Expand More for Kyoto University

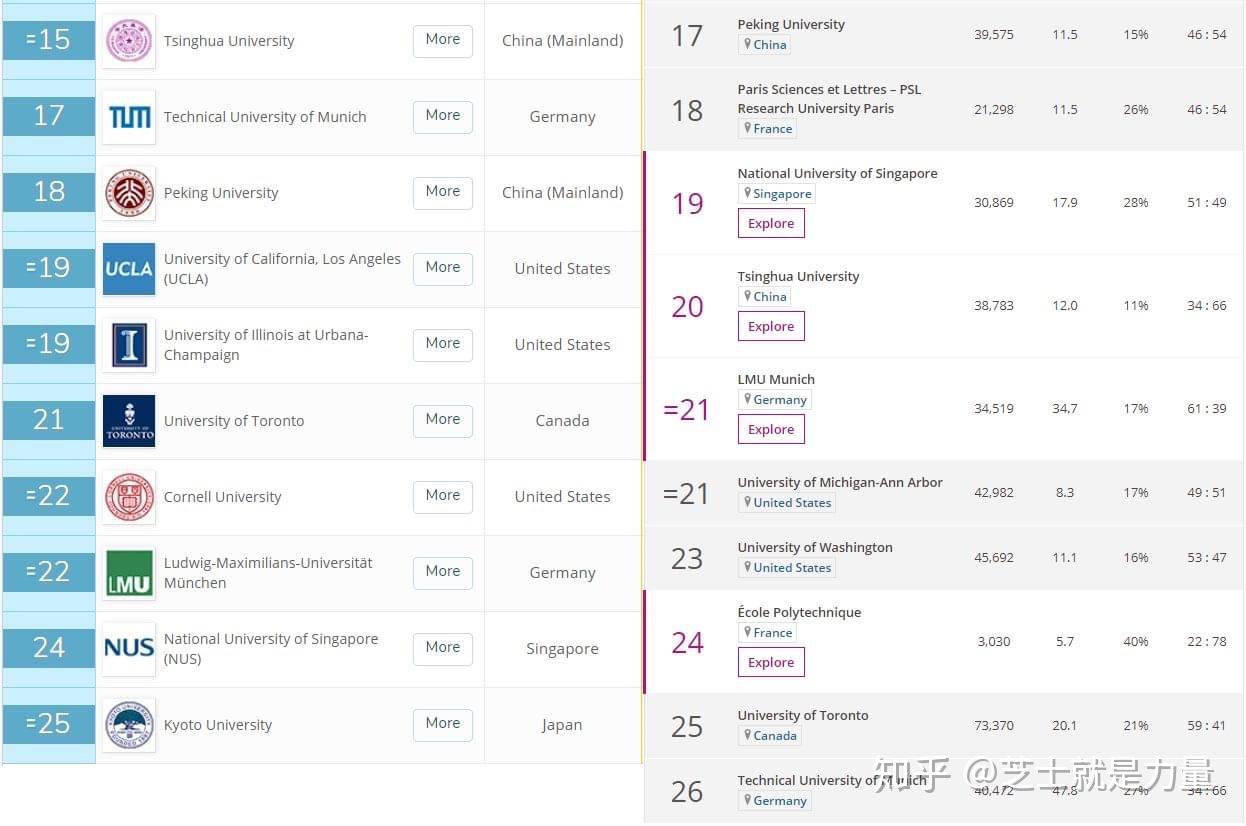pyautogui.click(x=442, y=724)
